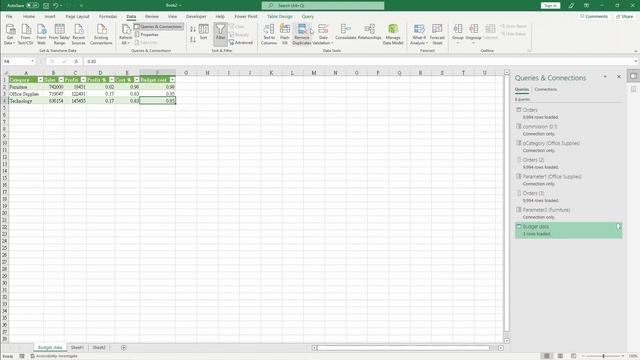Switch to the Home ribbon tab
Screen dimensions: 640x360
click(29, 16)
